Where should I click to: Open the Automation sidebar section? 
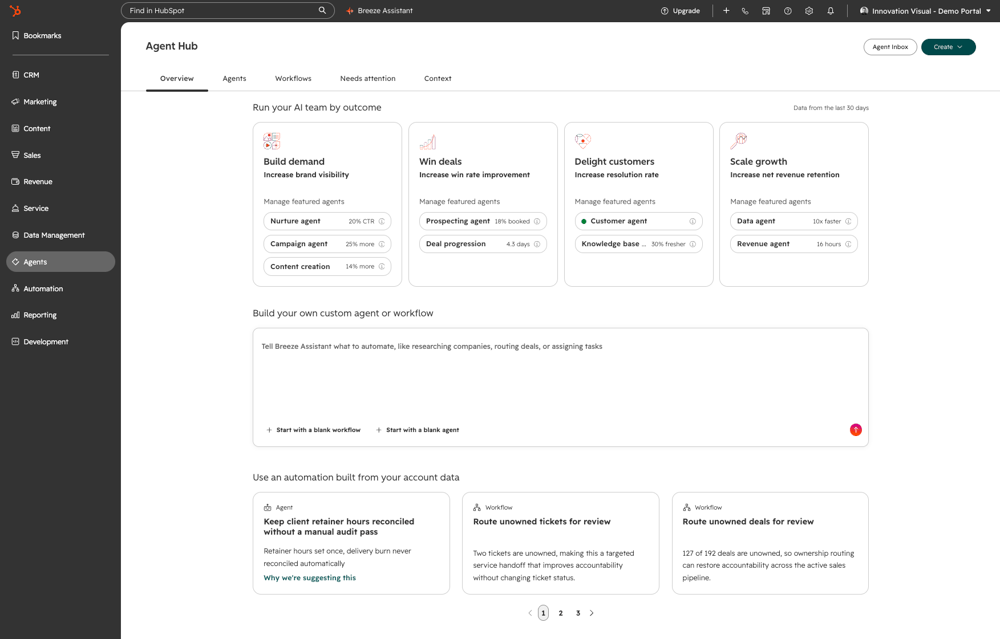pos(38,289)
